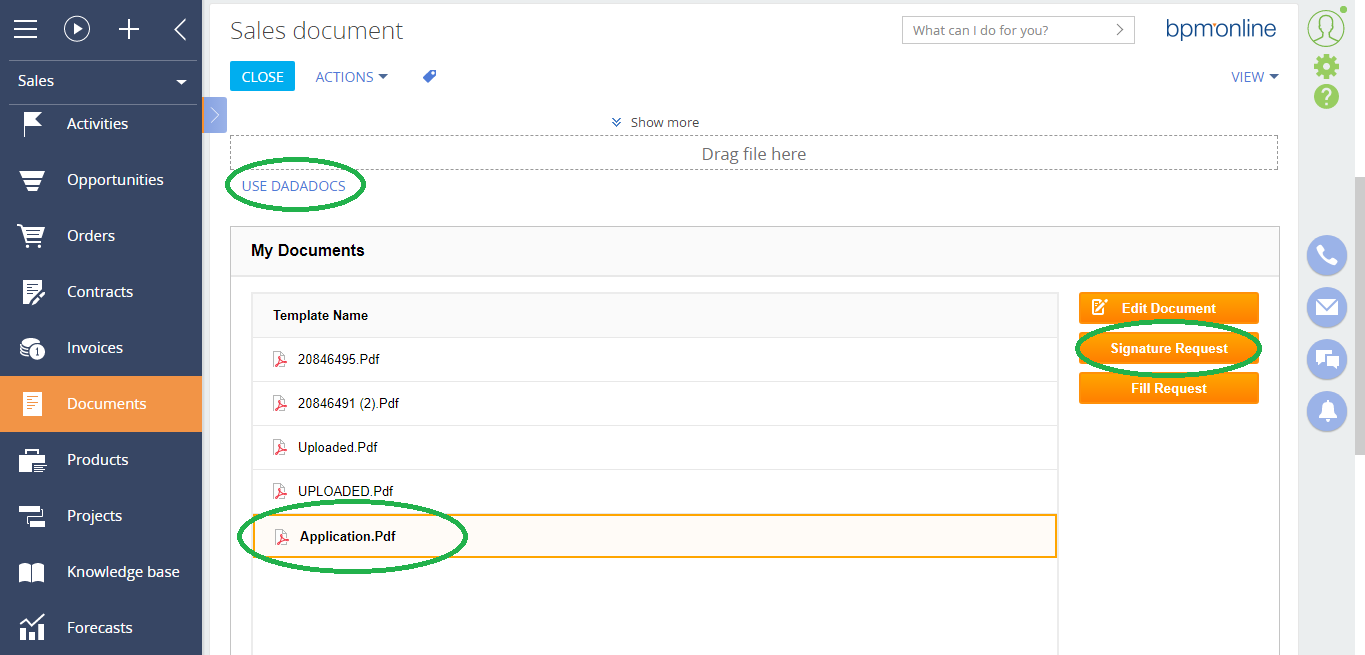Open the VIEW dropdown
The image size is (1365, 655).
[x=1255, y=77]
